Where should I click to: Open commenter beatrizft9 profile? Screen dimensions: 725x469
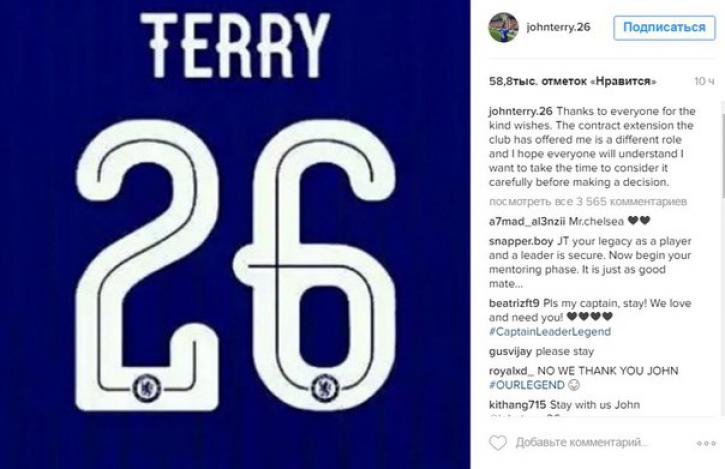[514, 303]
